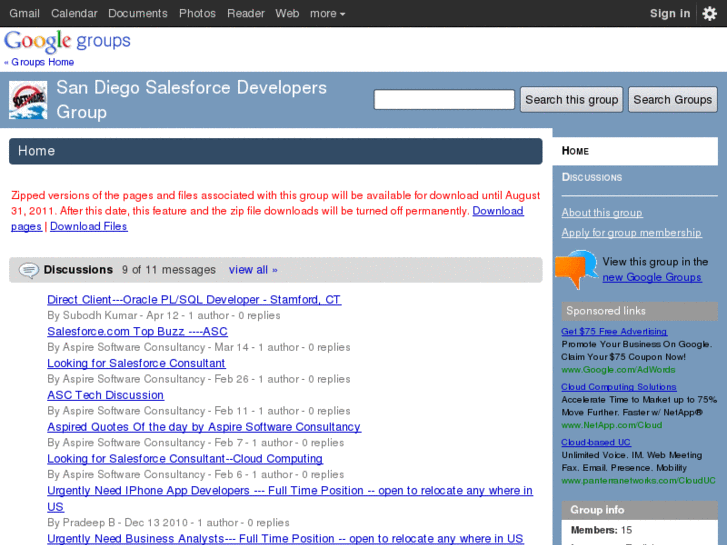Open Salesforce.com Top Buzz ASC thread

(x=137, y=331)
